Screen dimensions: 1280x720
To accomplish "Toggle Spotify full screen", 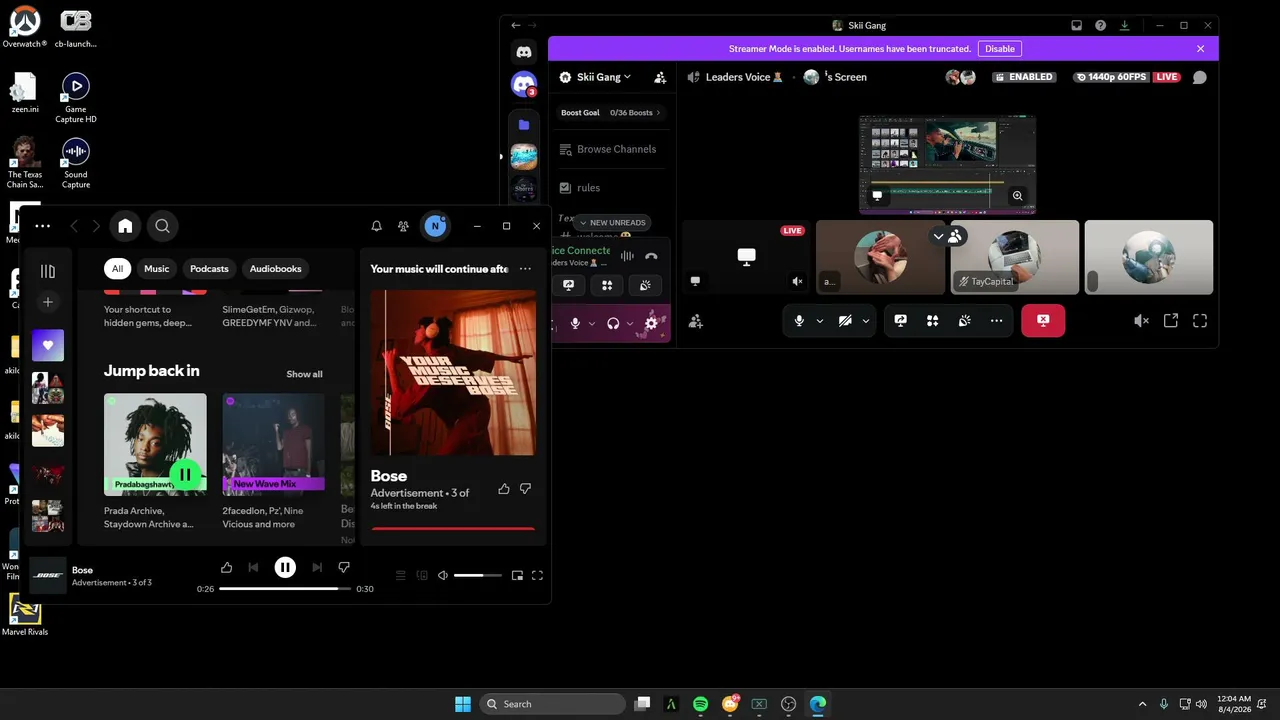I will 537,575.
